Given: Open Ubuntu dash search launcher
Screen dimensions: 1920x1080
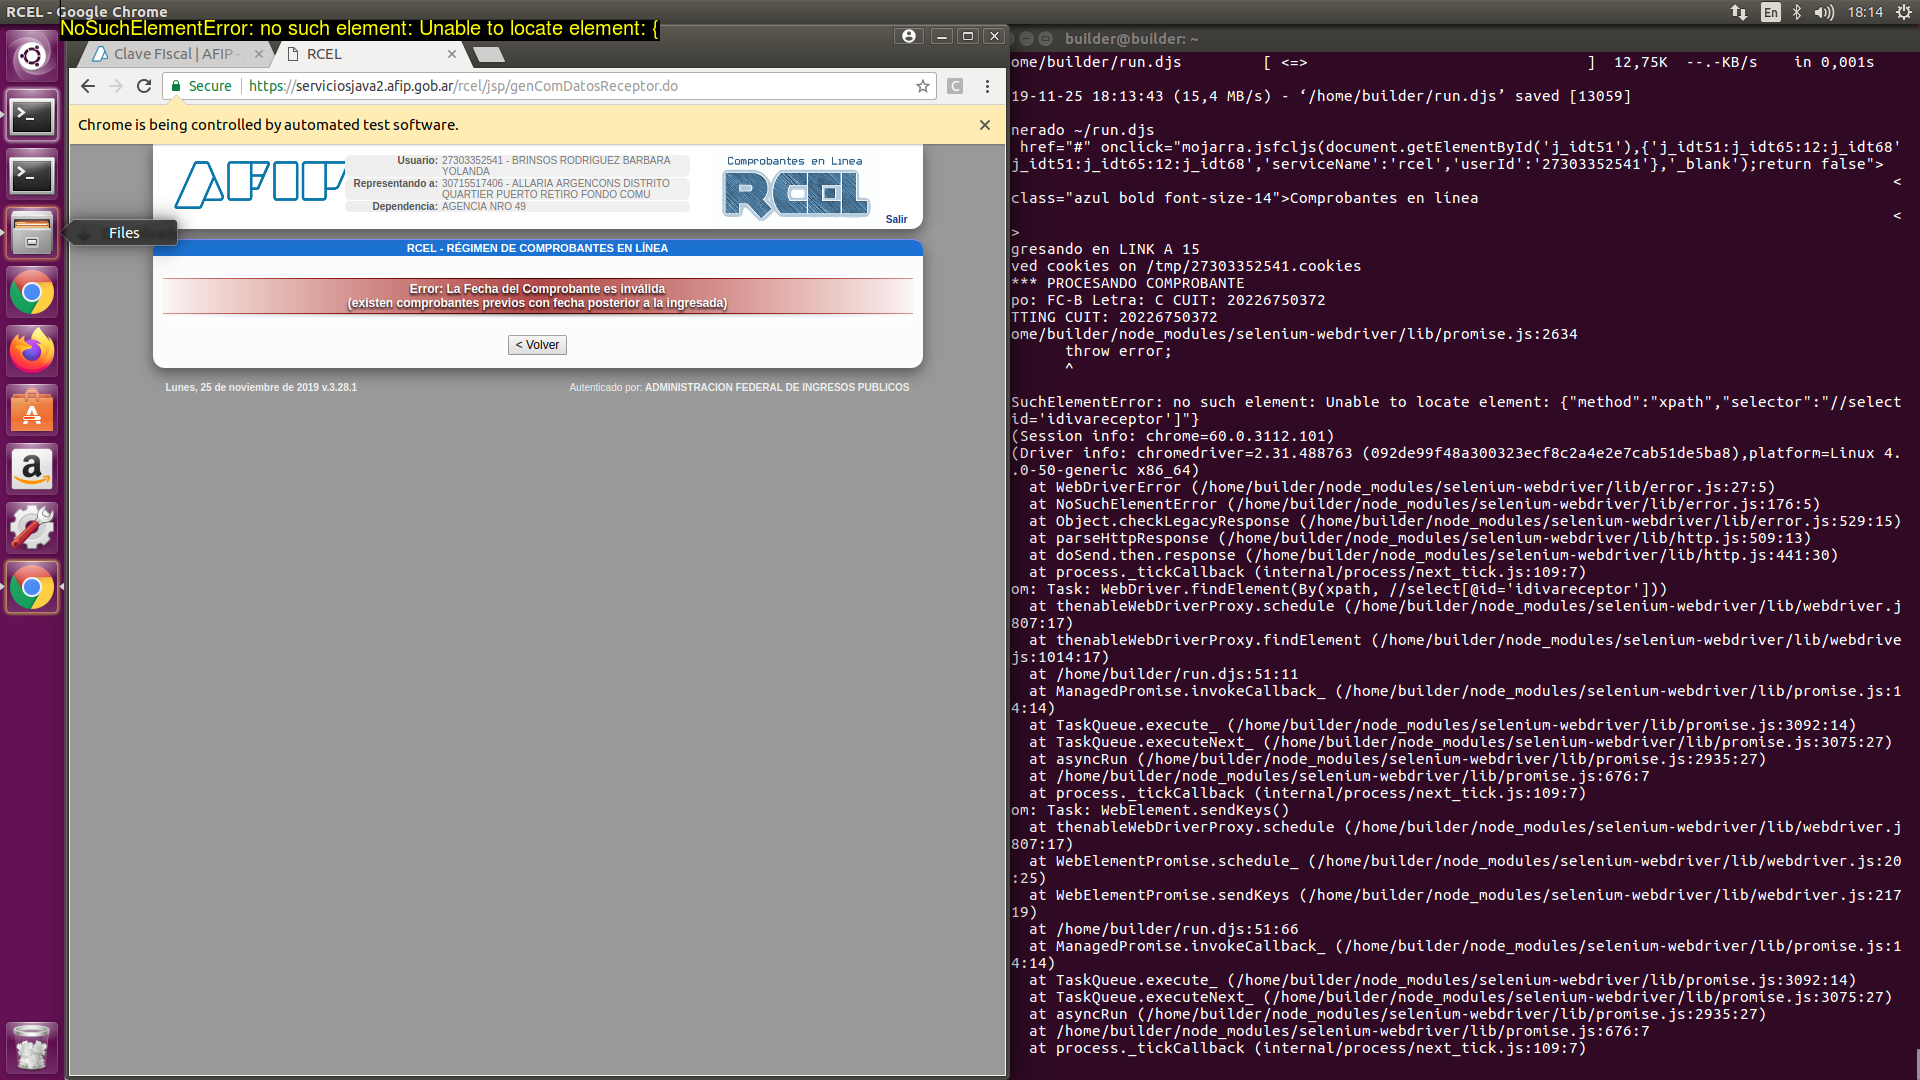Looking at the screenshot, I should [32, 55].
